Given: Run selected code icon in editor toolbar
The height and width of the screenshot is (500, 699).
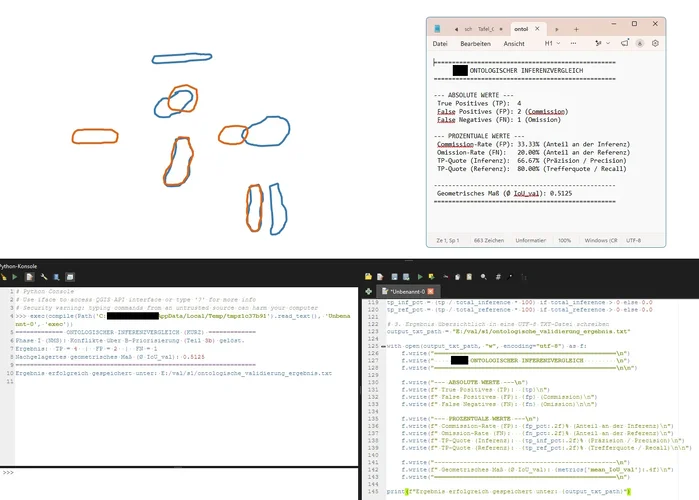Looking at the screenshot, I should pos(432,277).
